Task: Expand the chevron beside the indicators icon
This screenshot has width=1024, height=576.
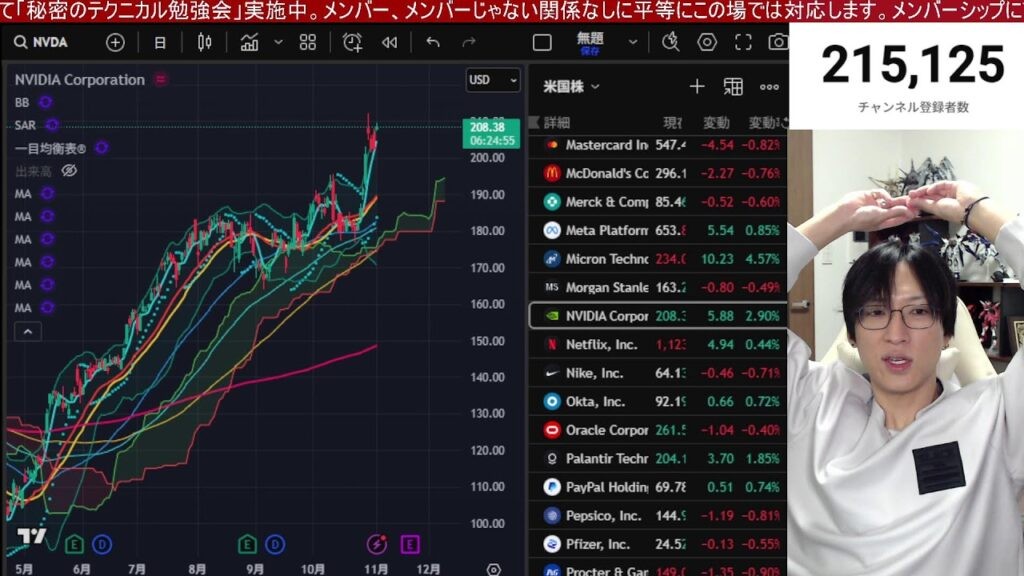Action: pyautogui.click(x=278, y=42)
